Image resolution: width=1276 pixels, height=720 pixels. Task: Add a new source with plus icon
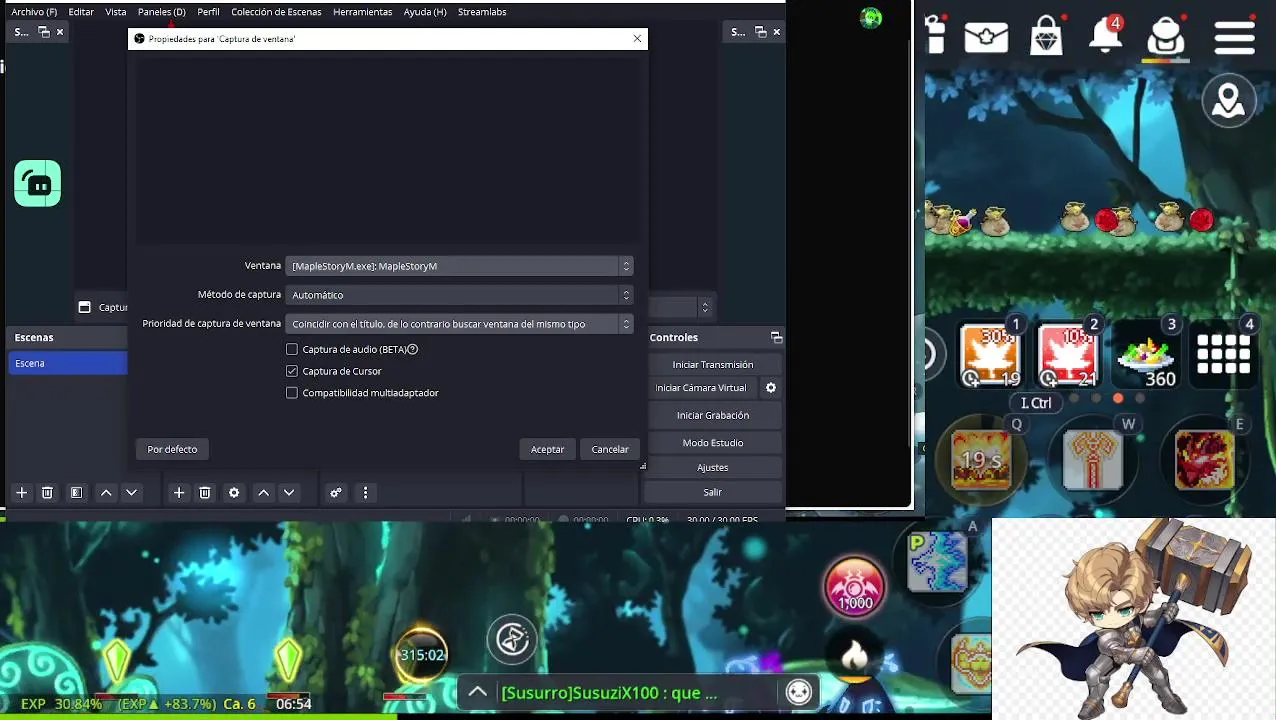click(179, 492)
